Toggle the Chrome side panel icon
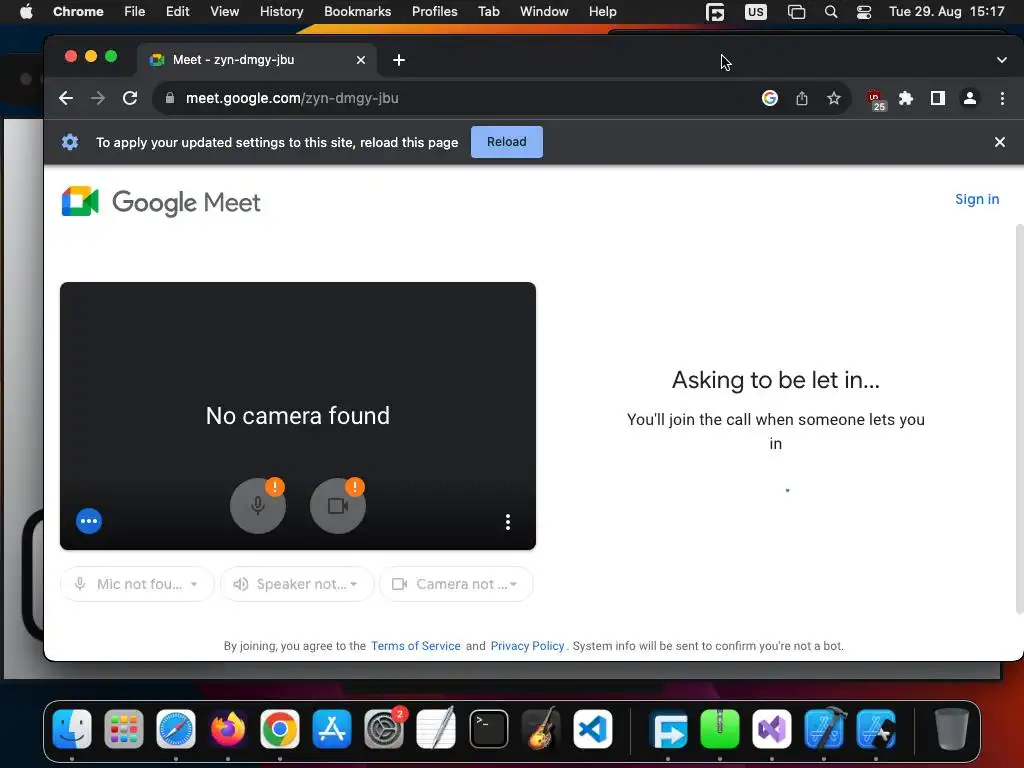1024x768 pixels. [938, 98]
